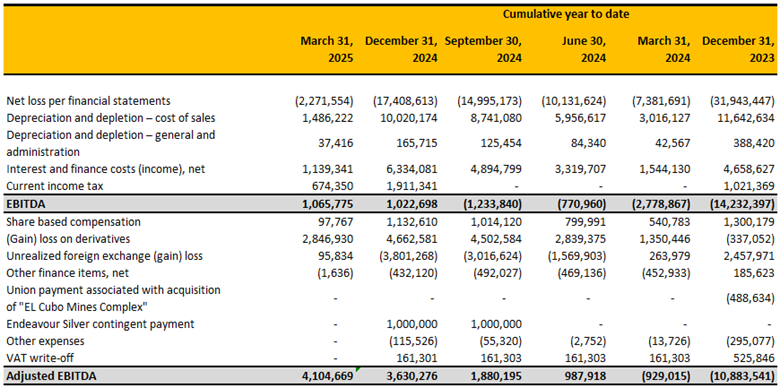Viewport: 780px width, 388px height.
Task: Select the Other expenses row label
Action: pyautogui.click(x=45, y=342)
